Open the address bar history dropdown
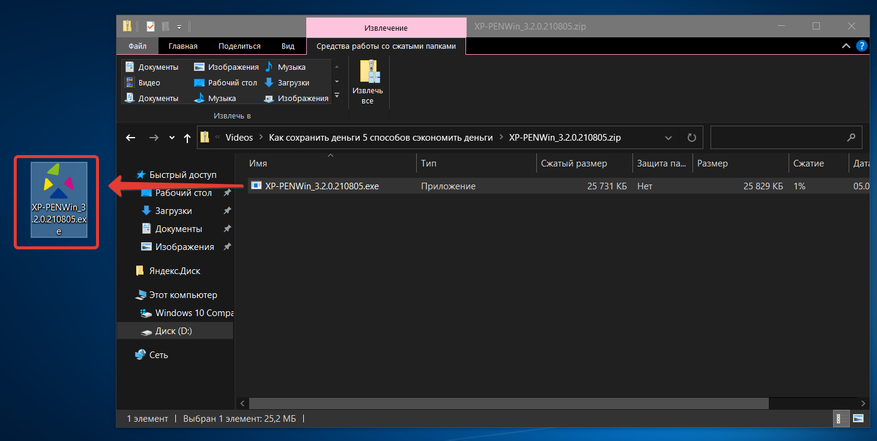Viewport: 877px width, 441px height. tap(668, 138)
